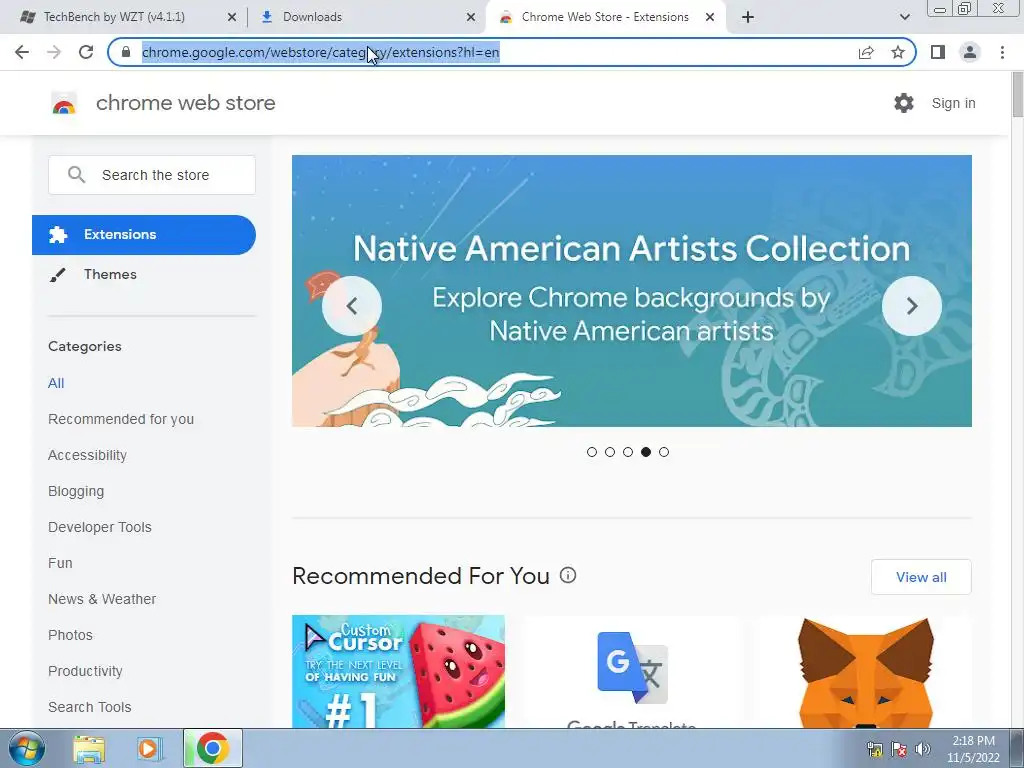Show the next carousel banner
The width and height of the screenshot is (1024, 768).
[912, 306]
